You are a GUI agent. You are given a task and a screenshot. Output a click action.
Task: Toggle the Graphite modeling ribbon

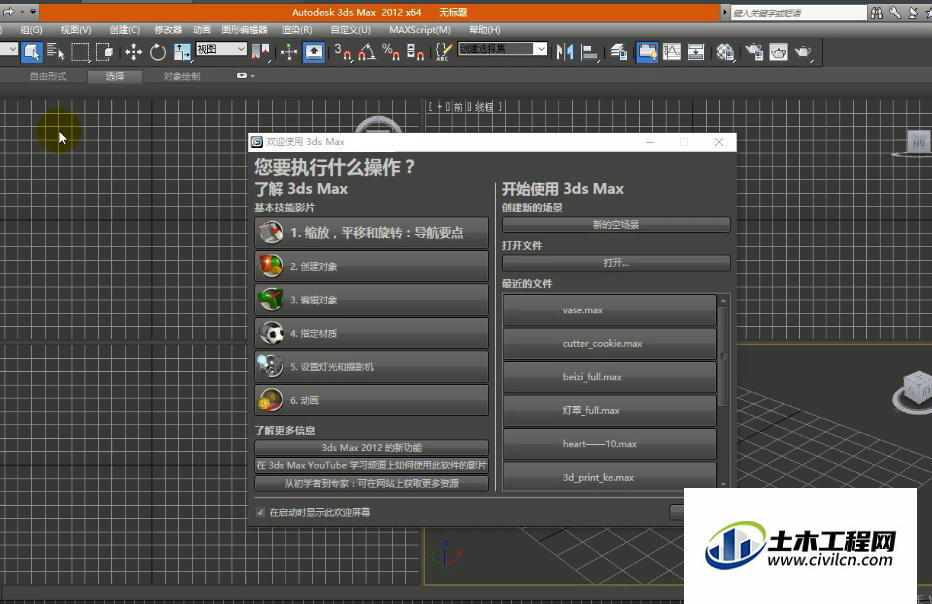coord(647,52)
